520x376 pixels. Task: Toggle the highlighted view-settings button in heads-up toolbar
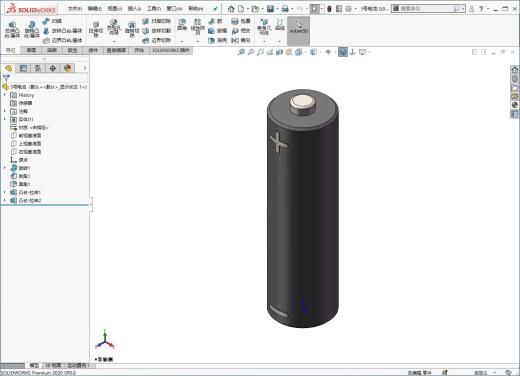pyautogui.click(x=343, y=52)
